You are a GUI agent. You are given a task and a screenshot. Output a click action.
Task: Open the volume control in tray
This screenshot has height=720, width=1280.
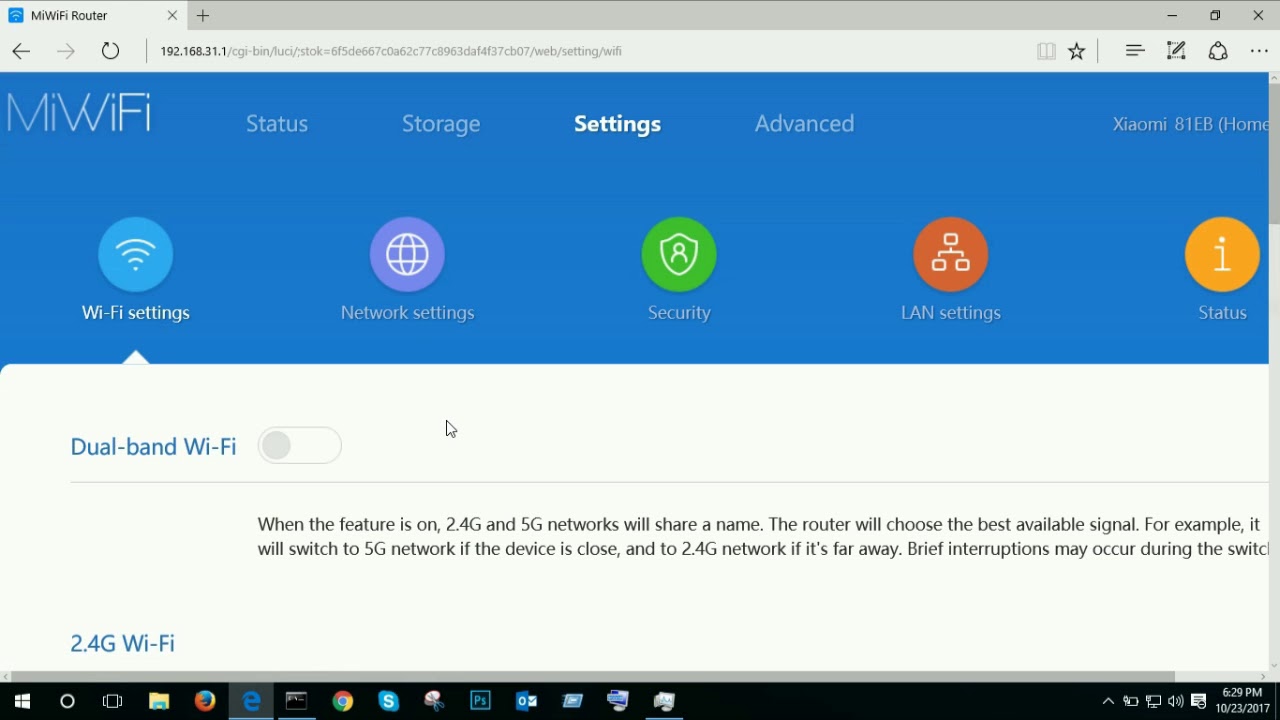pyautogui.click(x=1176, y=701)
